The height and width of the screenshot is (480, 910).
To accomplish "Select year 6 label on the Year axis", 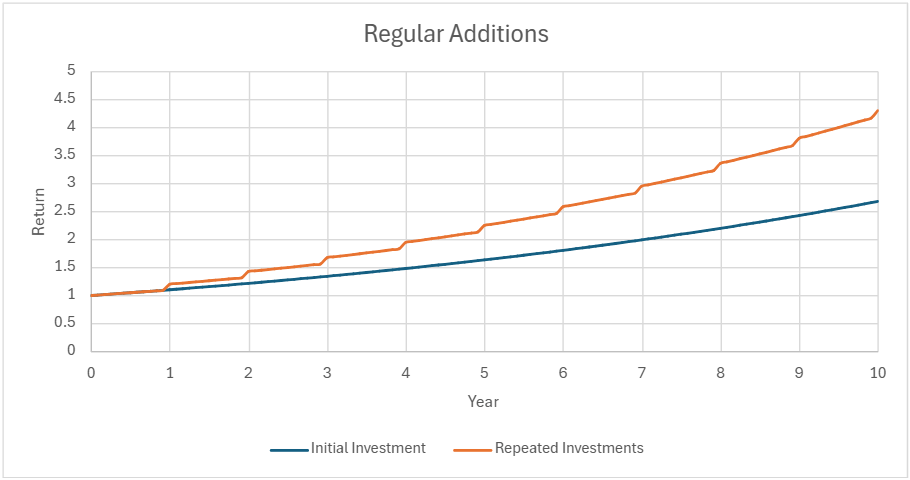I will click(563, 374).
